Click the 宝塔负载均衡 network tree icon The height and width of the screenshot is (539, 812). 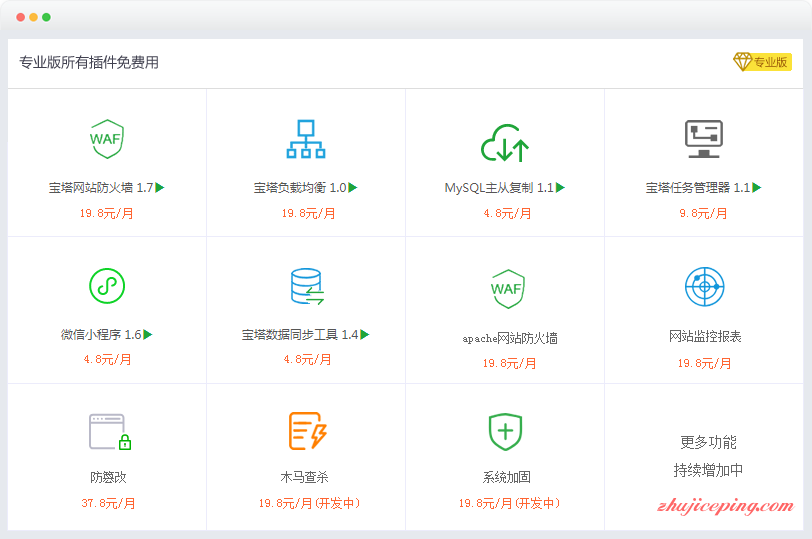coord(306,139)
